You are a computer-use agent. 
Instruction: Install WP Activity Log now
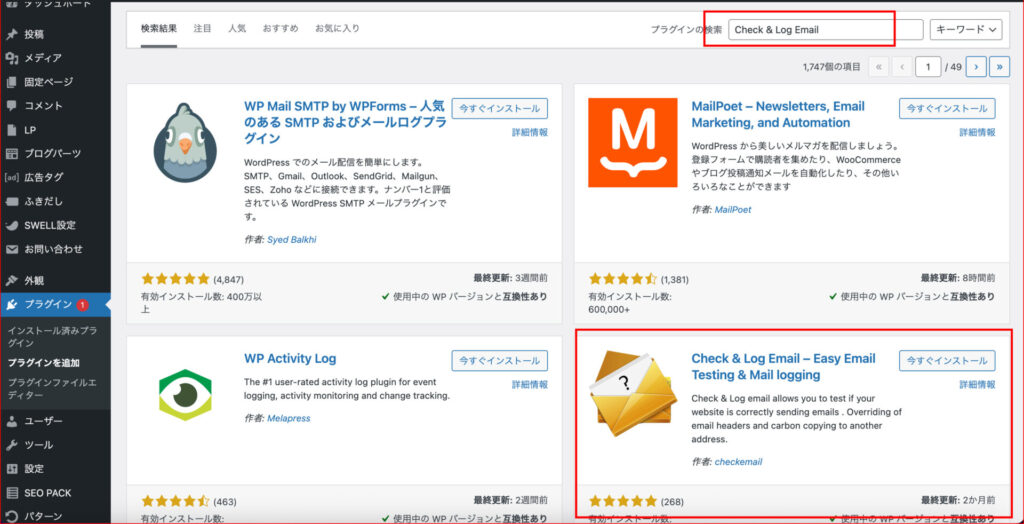[x=500, y=361]
